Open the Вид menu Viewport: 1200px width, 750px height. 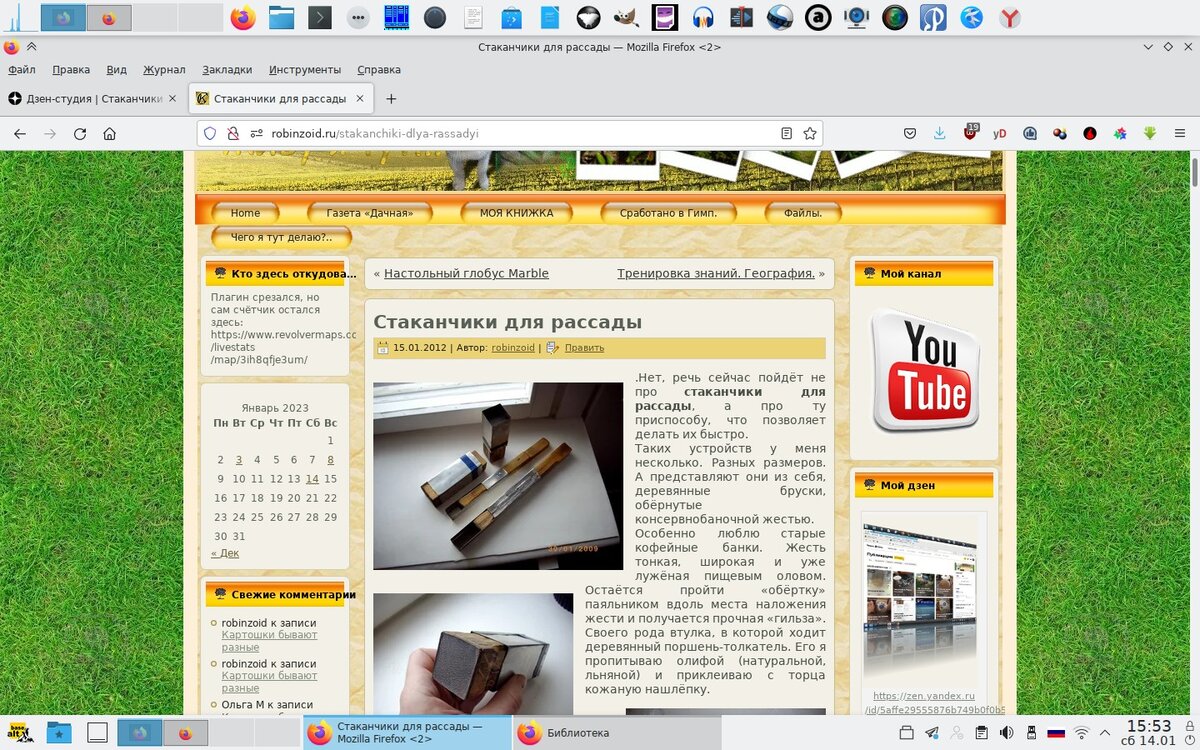[116, 70]
